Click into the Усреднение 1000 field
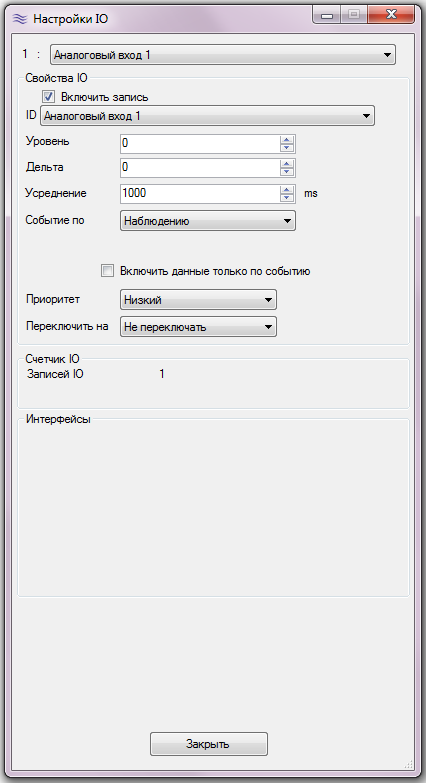This screenshot has height=783, width=426. (x=200, y=193)
